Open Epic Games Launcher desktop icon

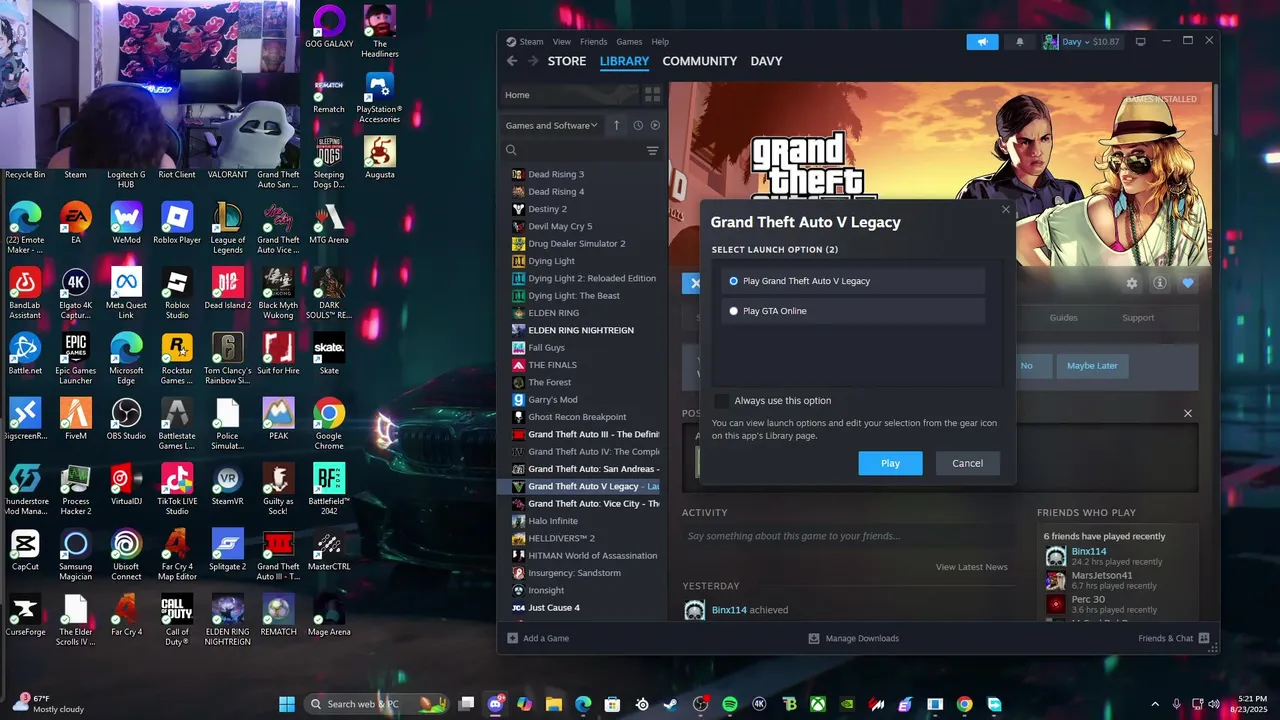pos(75,358)
